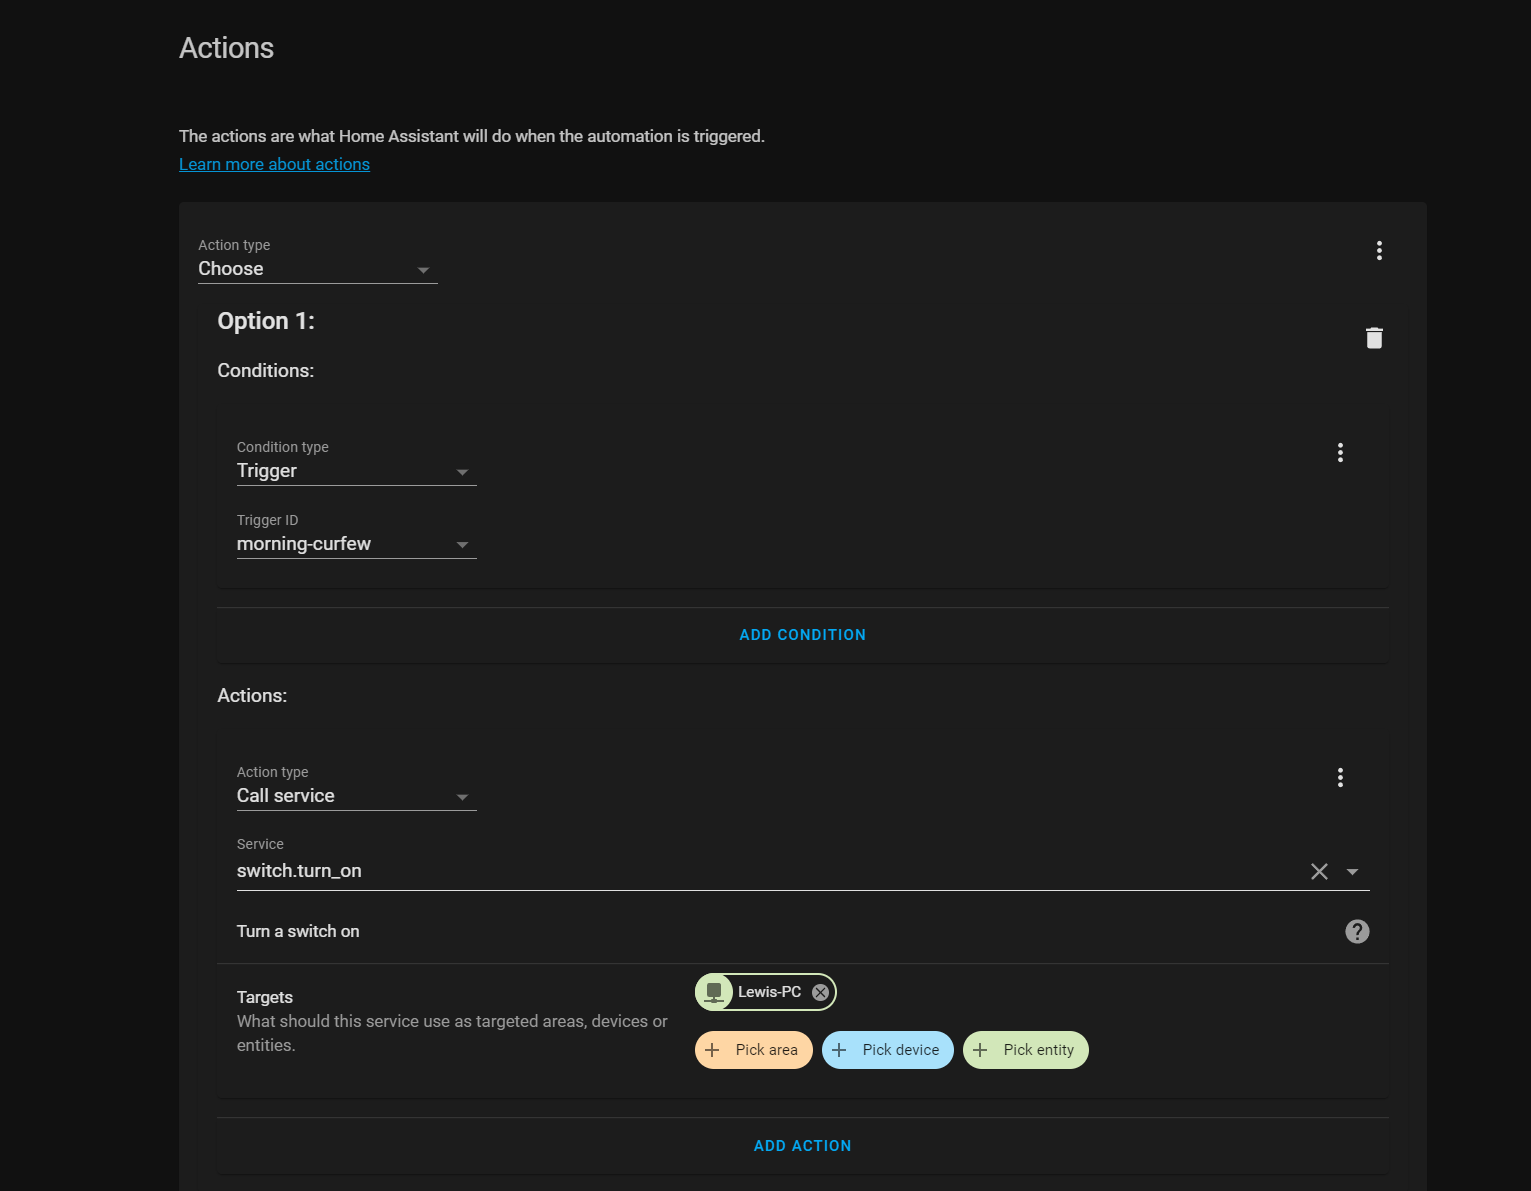Image resolution: width=1531 pixels, height=1191 pixels.
Task: Click Pick area chip
Action: pos(754,1050)
